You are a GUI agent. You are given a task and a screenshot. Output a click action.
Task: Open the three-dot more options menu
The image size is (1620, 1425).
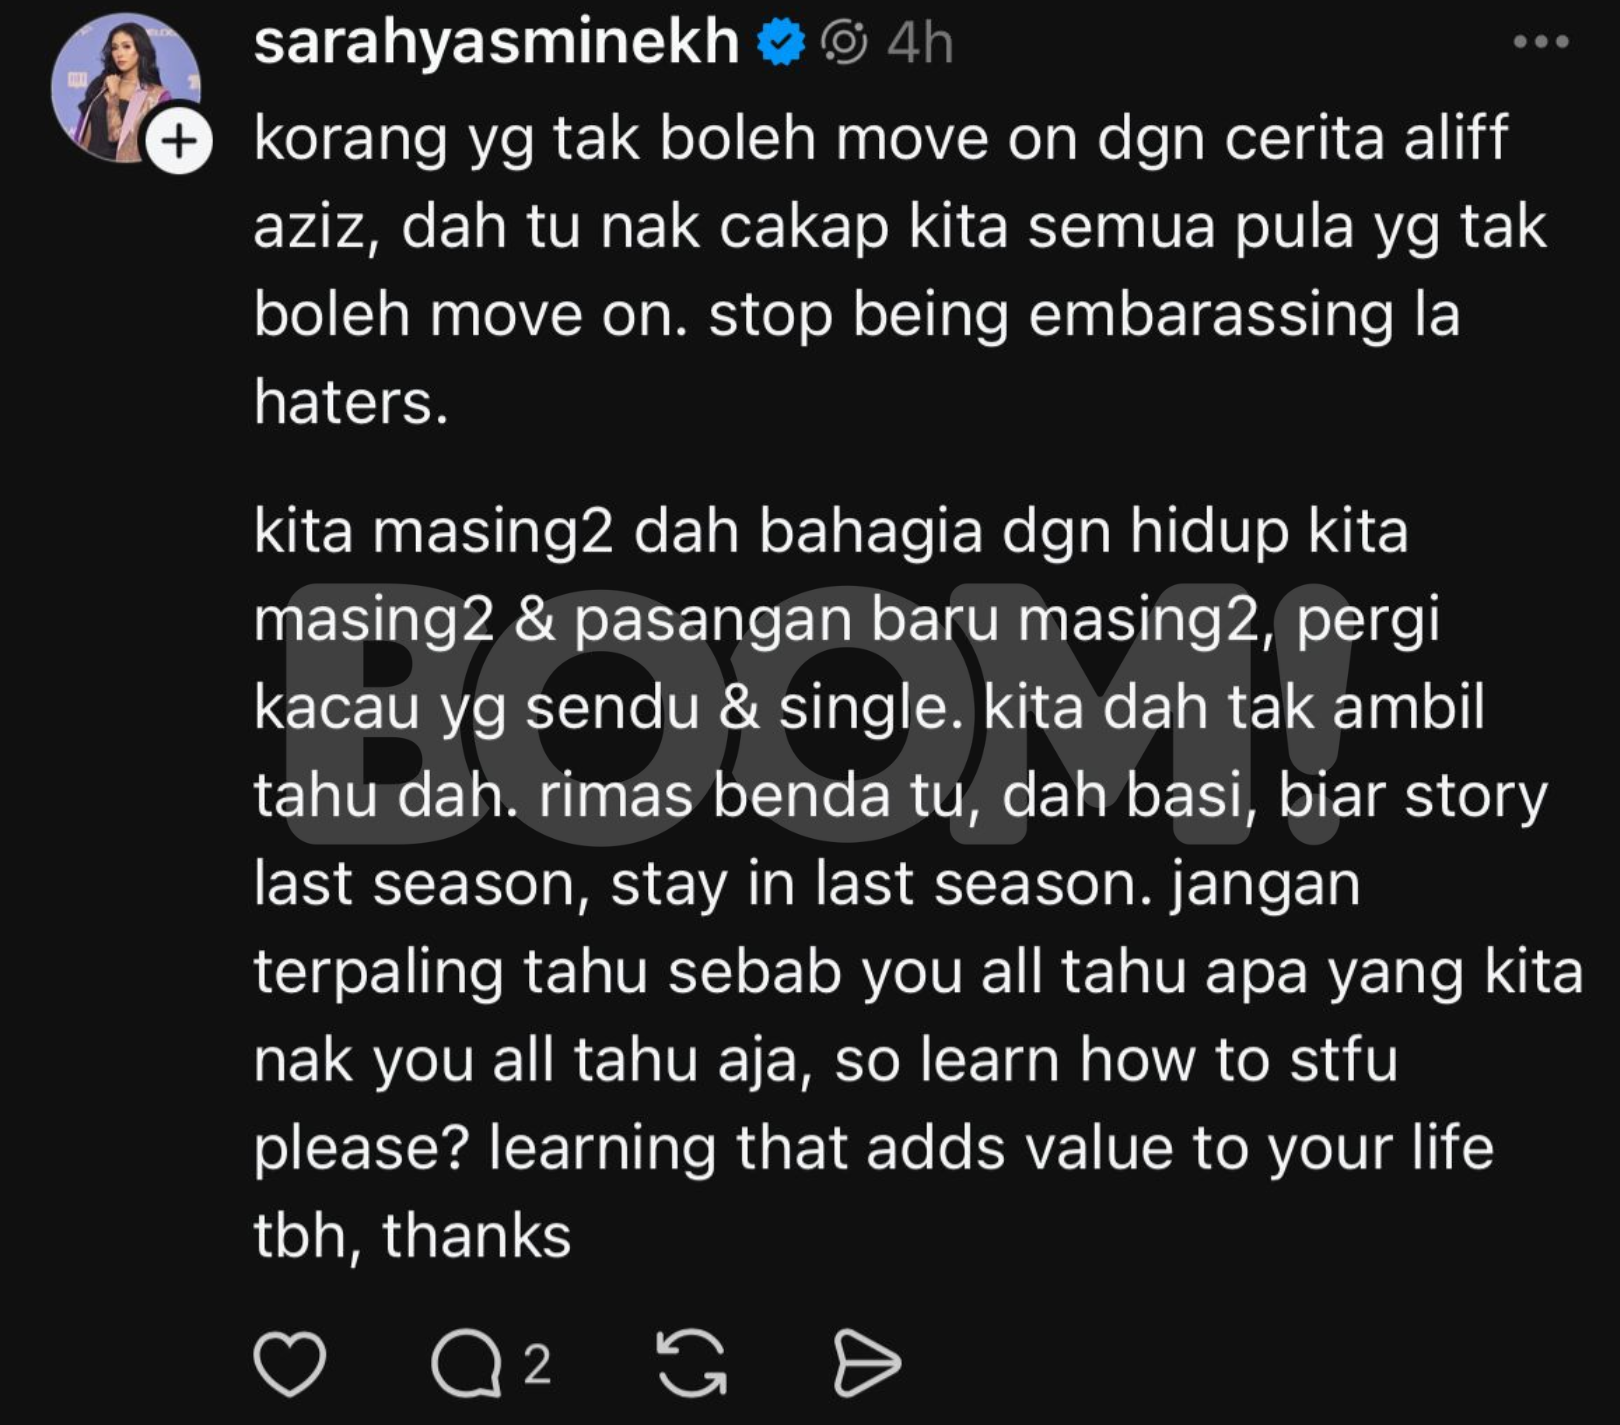pyautogui.click(x=1541, y=42)
